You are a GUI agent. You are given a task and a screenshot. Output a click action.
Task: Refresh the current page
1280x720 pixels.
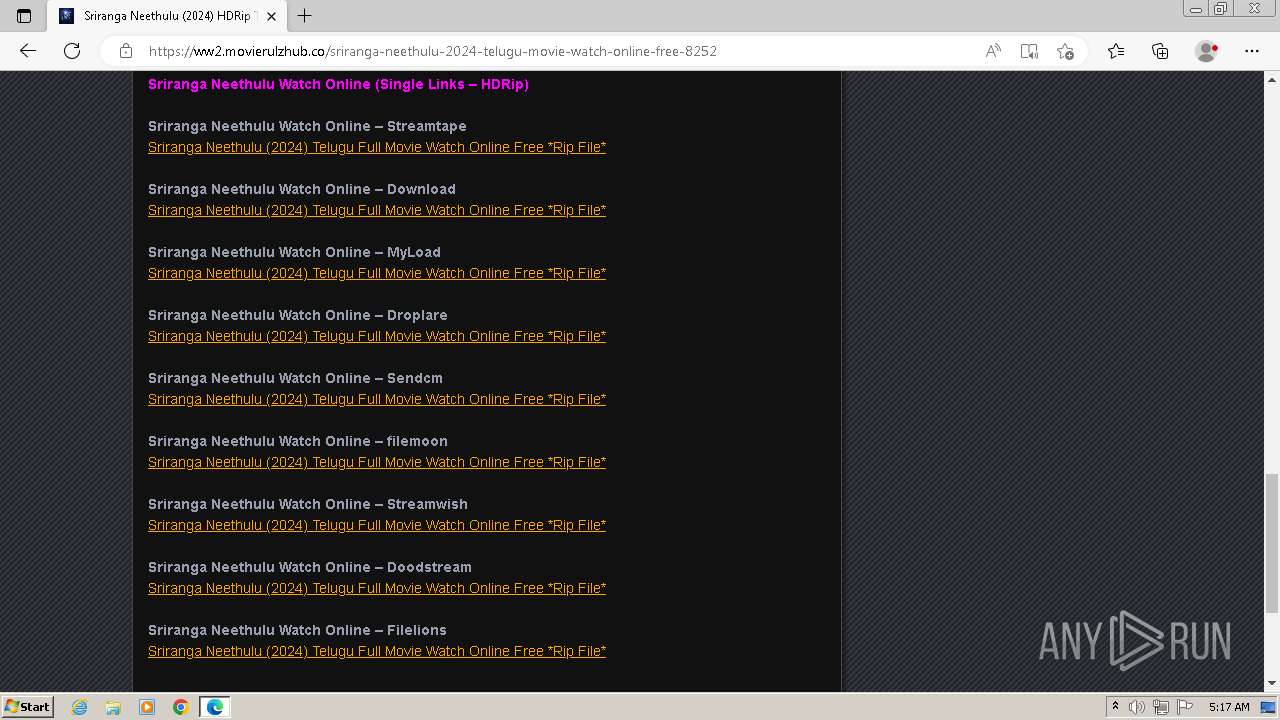point(72,51)
